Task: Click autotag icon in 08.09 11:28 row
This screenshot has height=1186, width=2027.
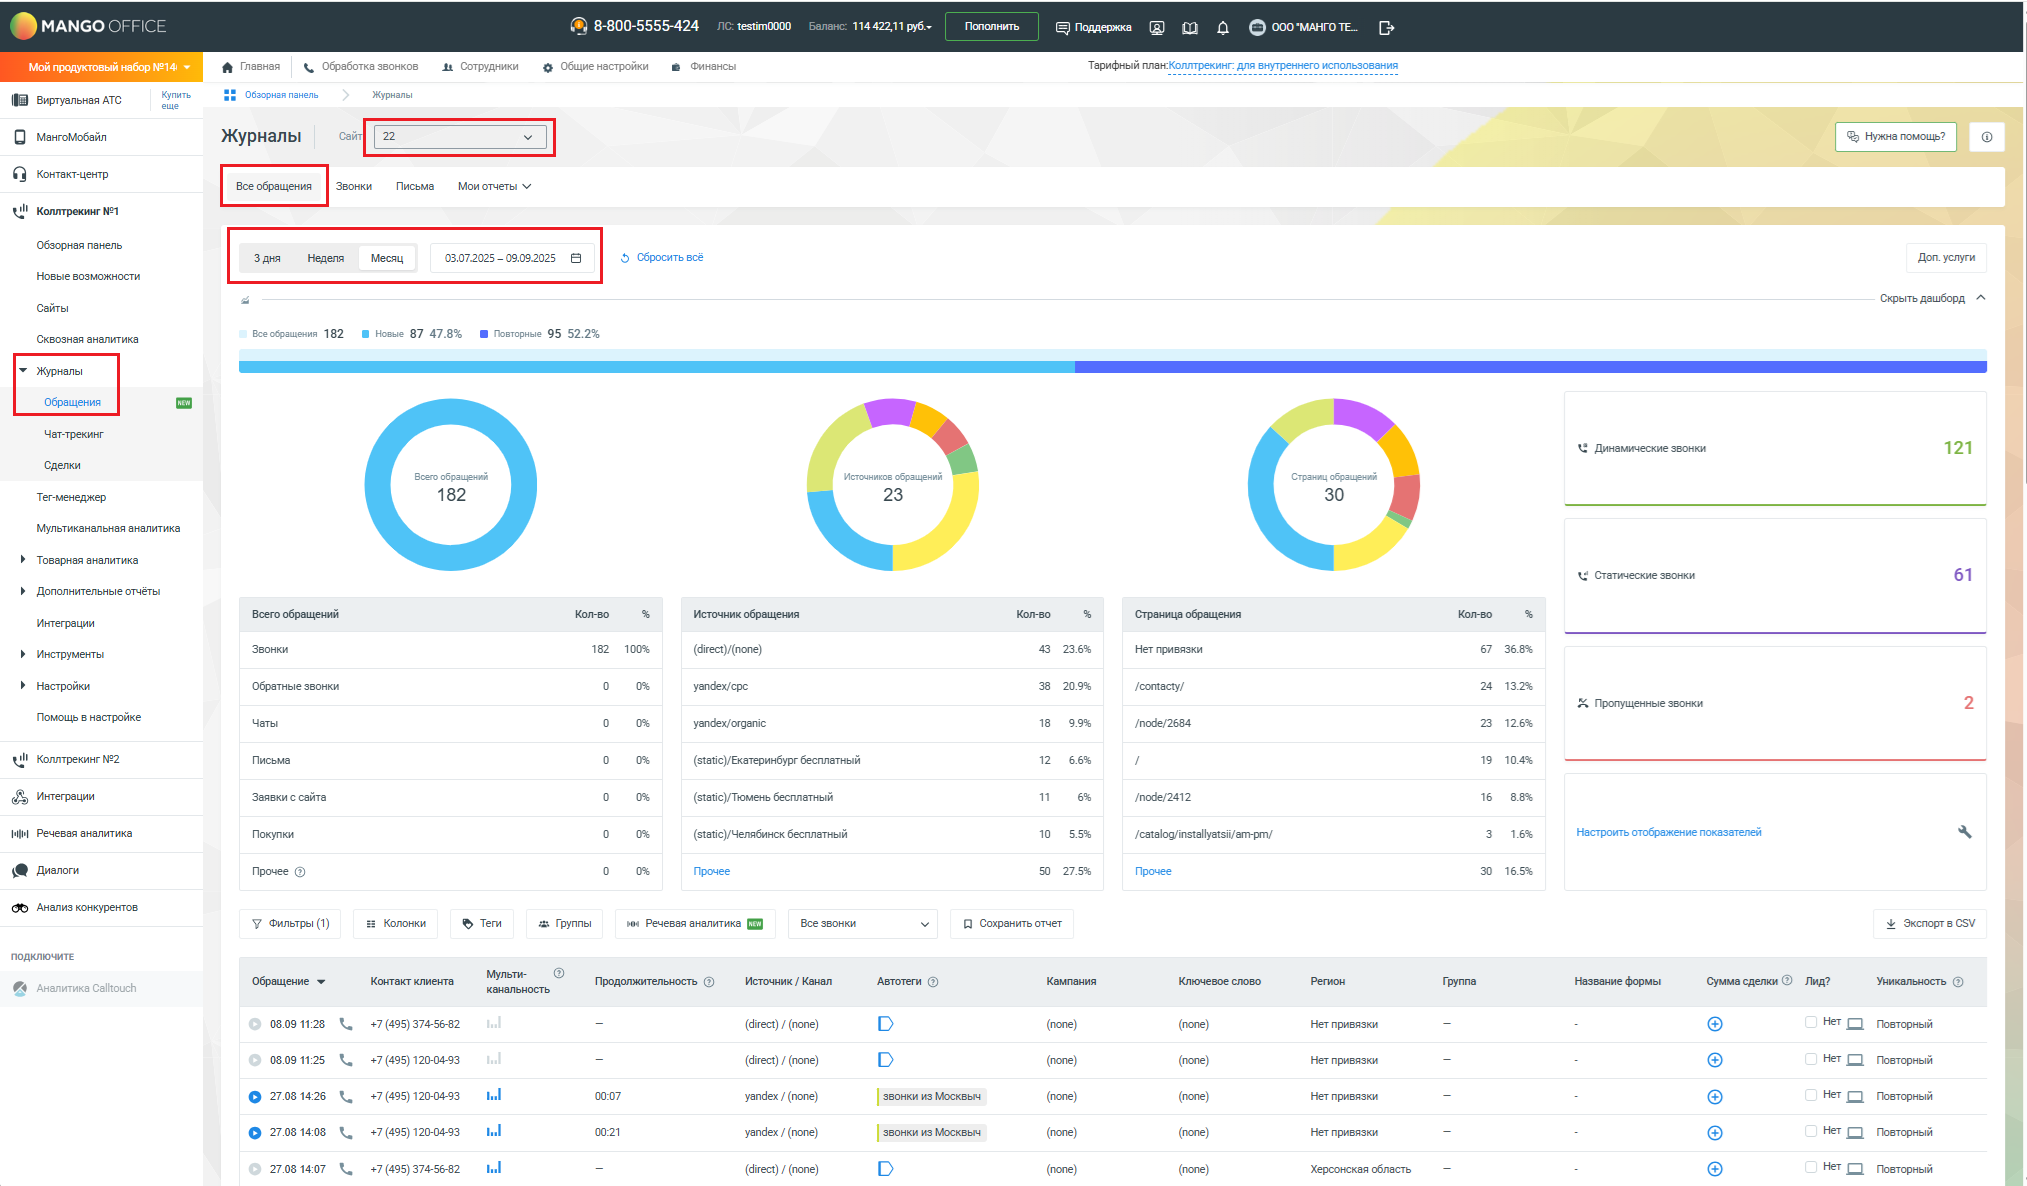Action: (885, 1024)
